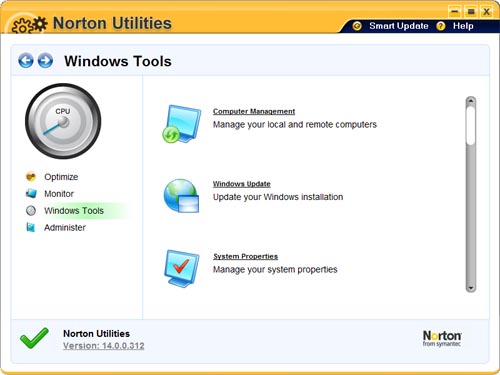This screenshot has width=500, height=375.
Task: Click the Monitor sidebar icon
Action: (x=31, y=193)
